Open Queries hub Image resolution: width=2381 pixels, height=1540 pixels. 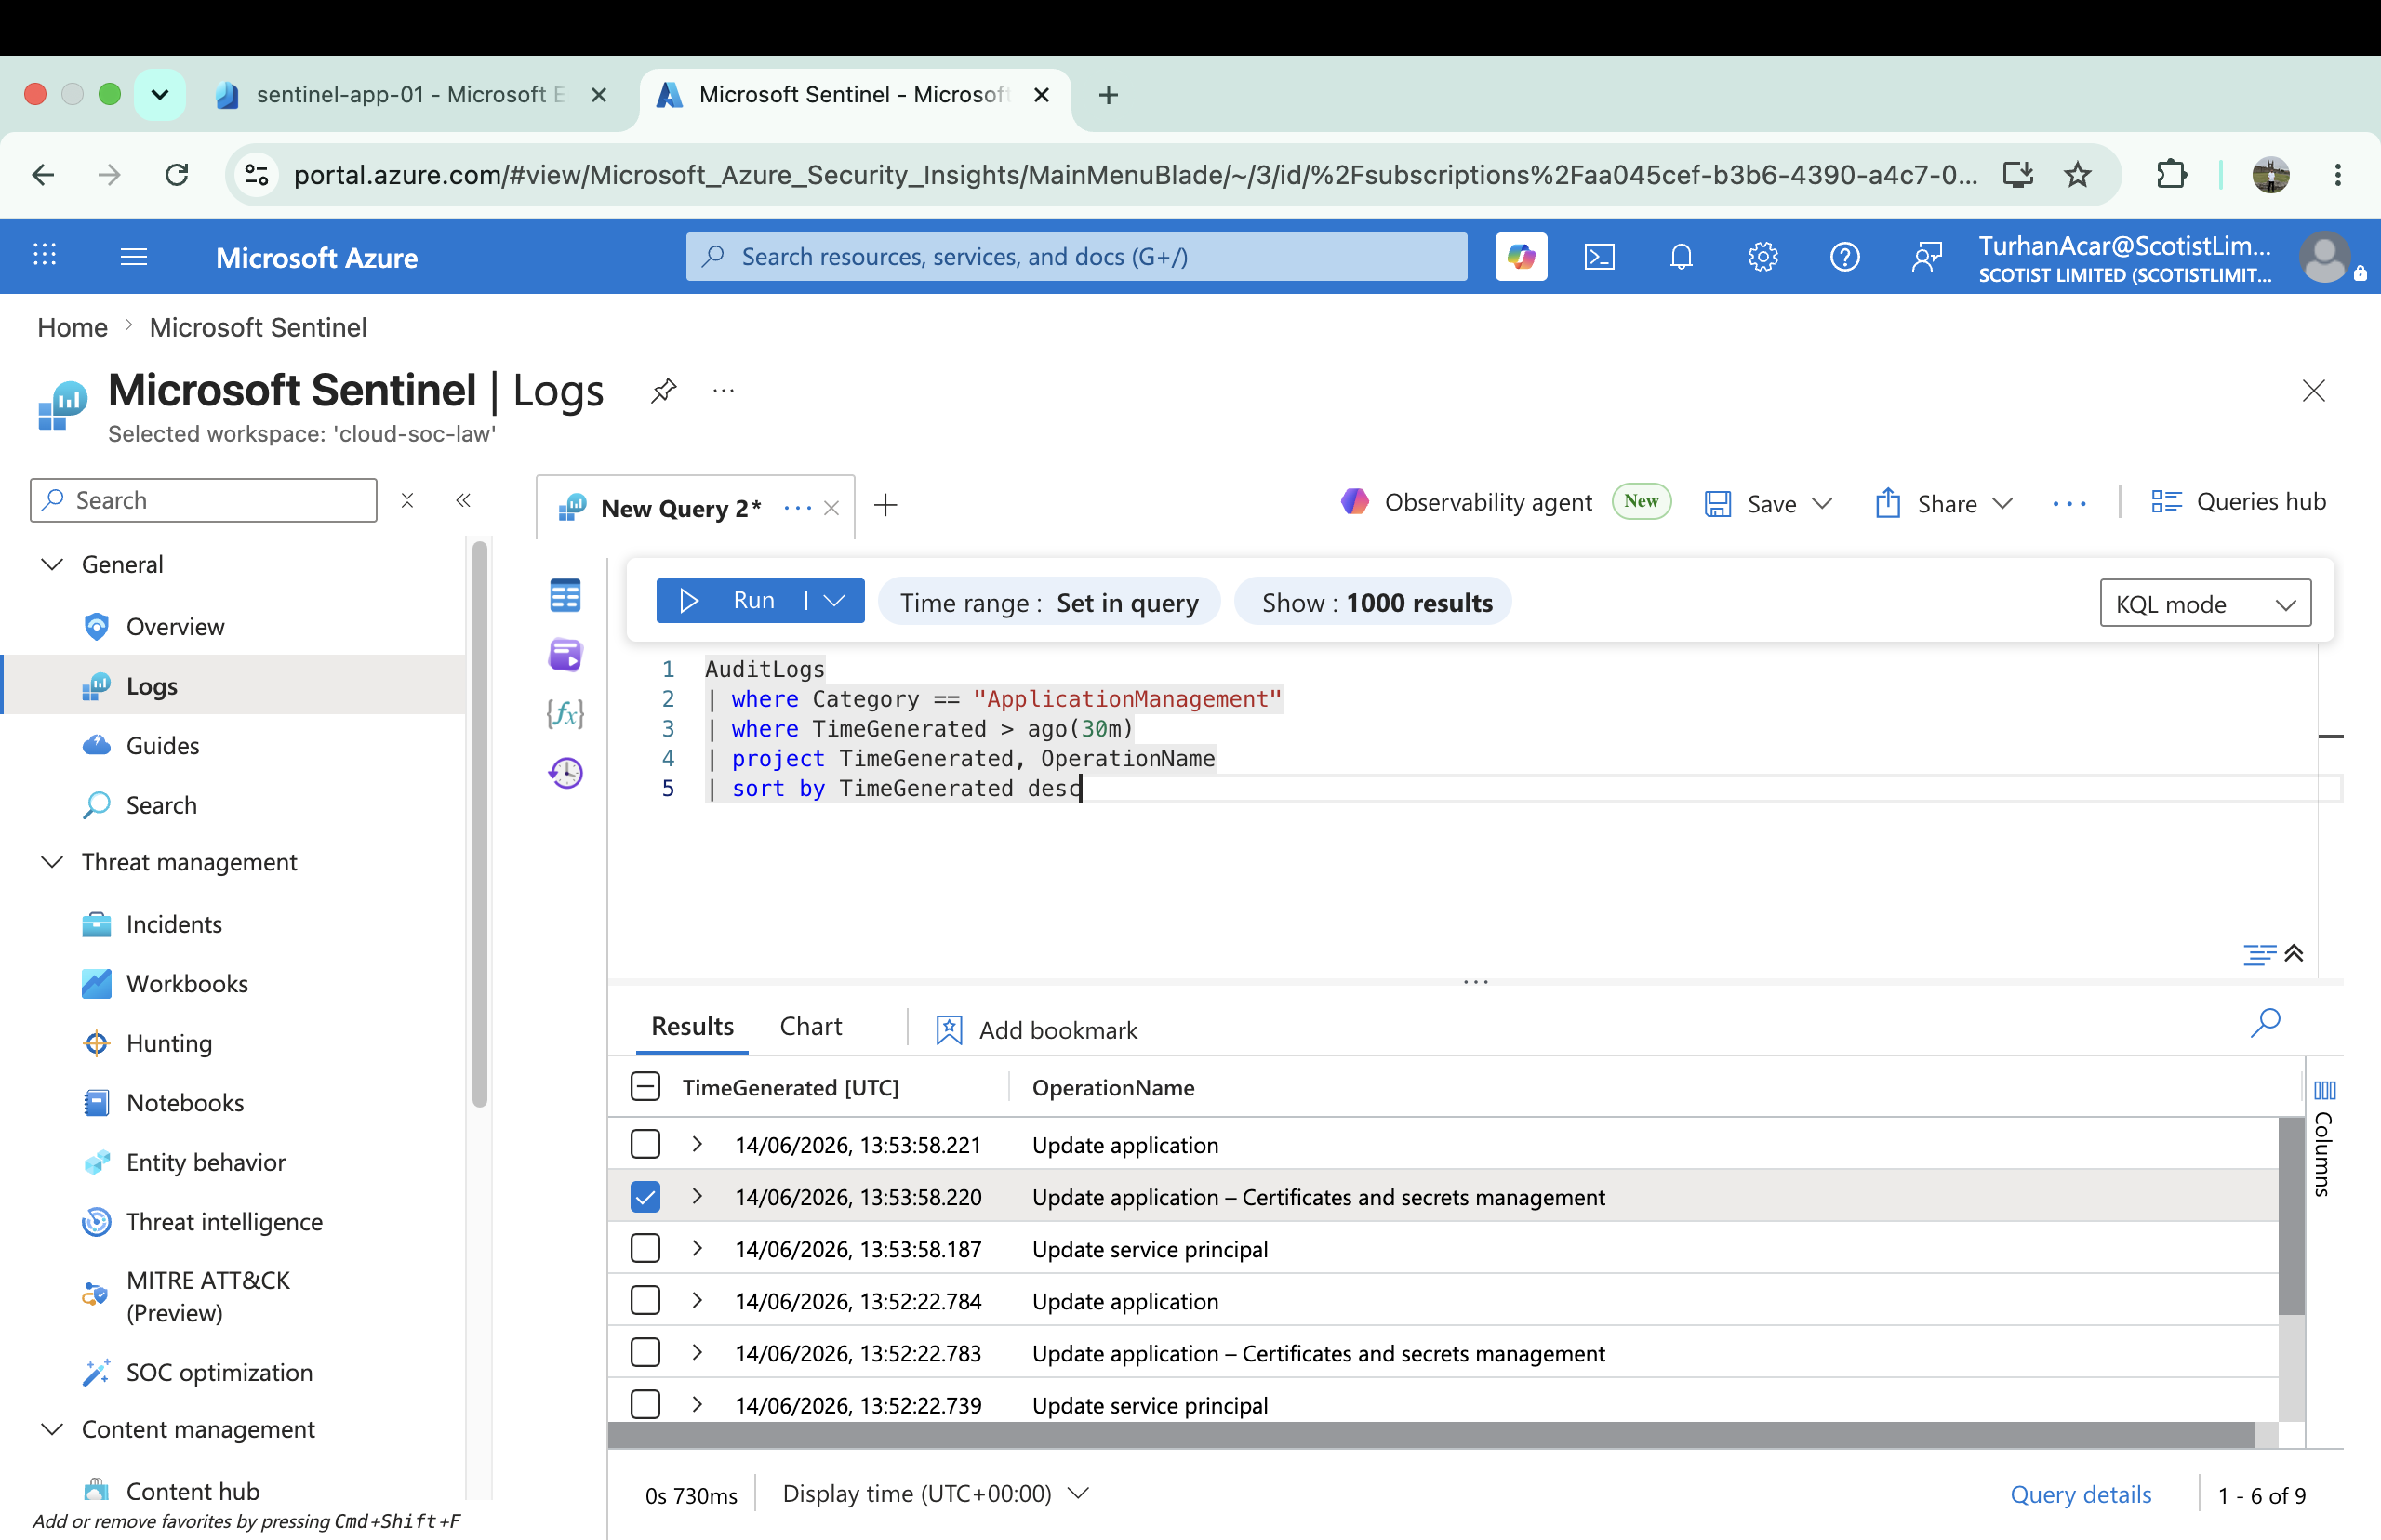pos(2238,502)
